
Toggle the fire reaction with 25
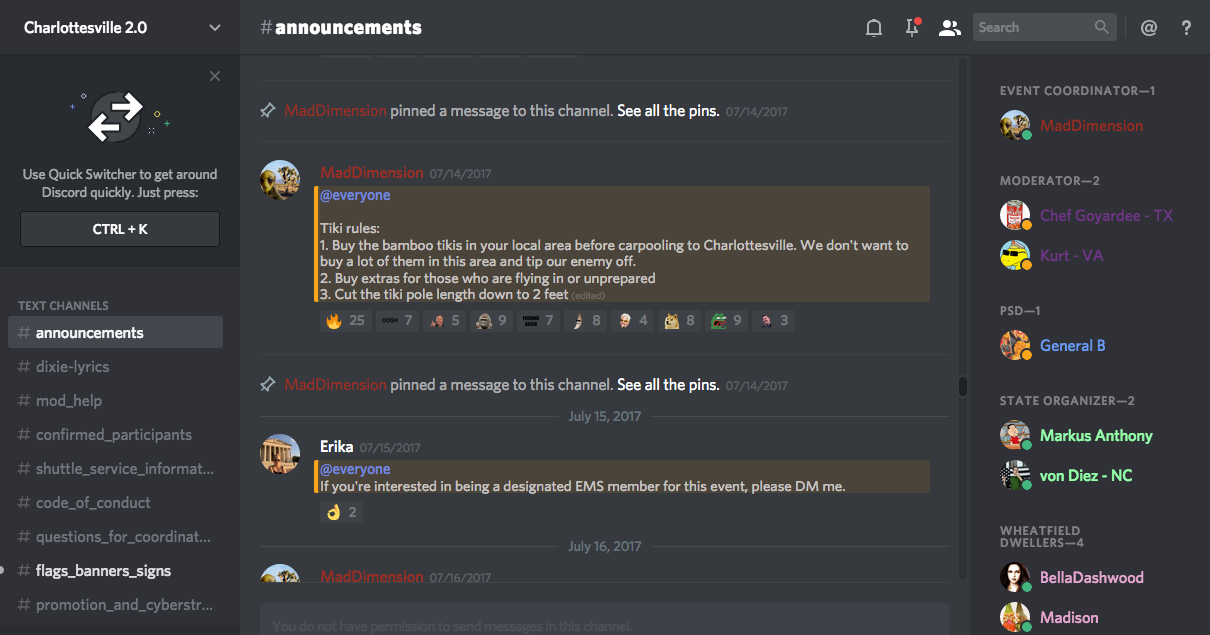pos(345,321)
